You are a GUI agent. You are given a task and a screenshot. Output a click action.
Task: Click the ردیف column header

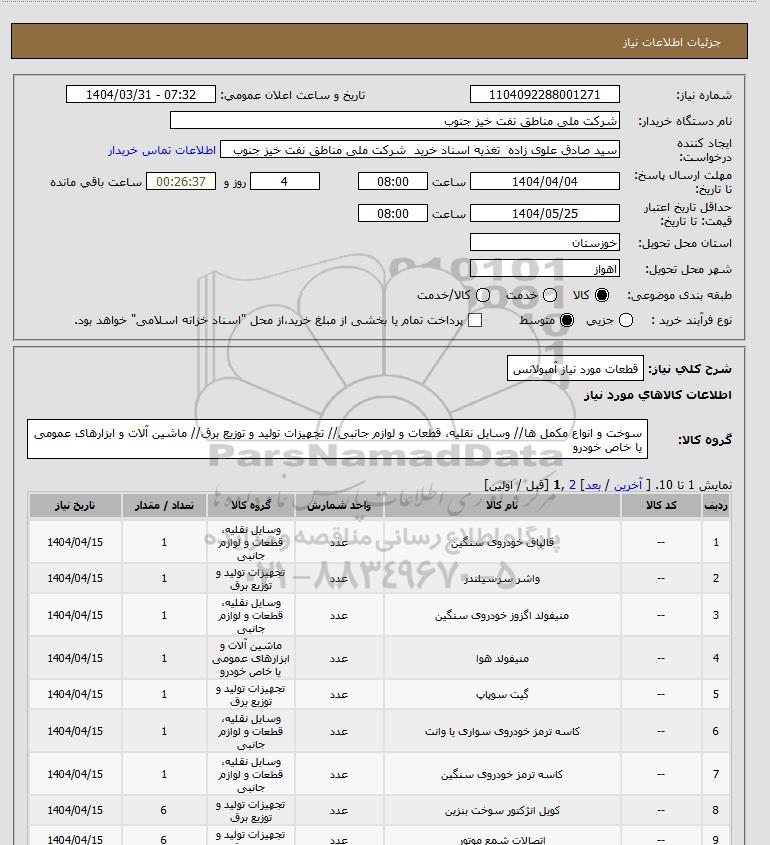[x=716, y=505]
